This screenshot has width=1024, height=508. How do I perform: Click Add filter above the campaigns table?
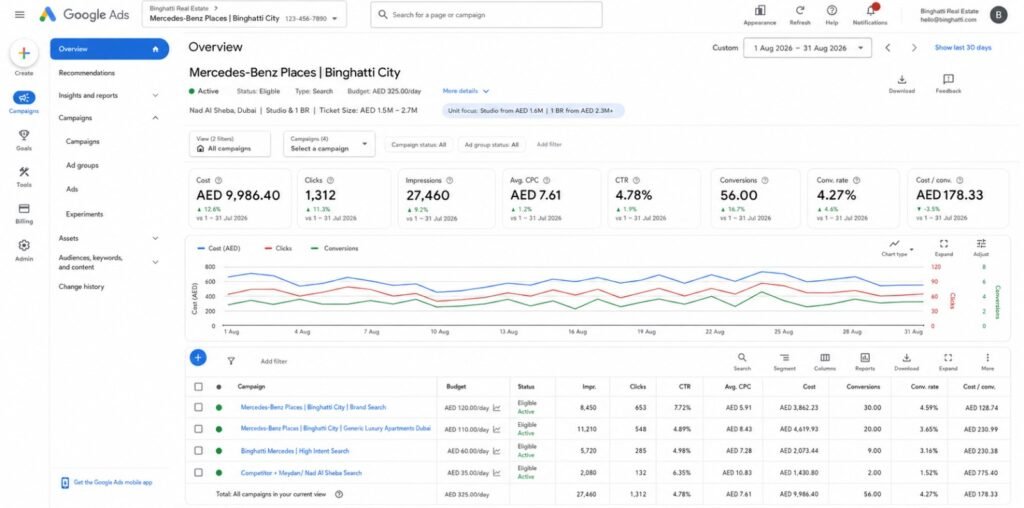point(274,361)
